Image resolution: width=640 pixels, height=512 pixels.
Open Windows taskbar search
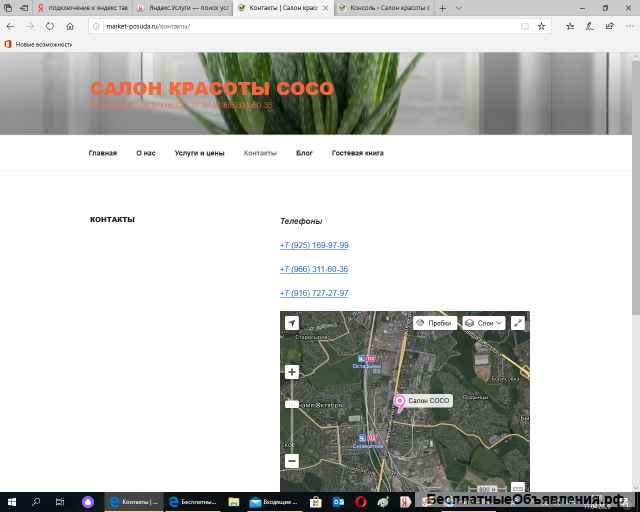point(36,502)
